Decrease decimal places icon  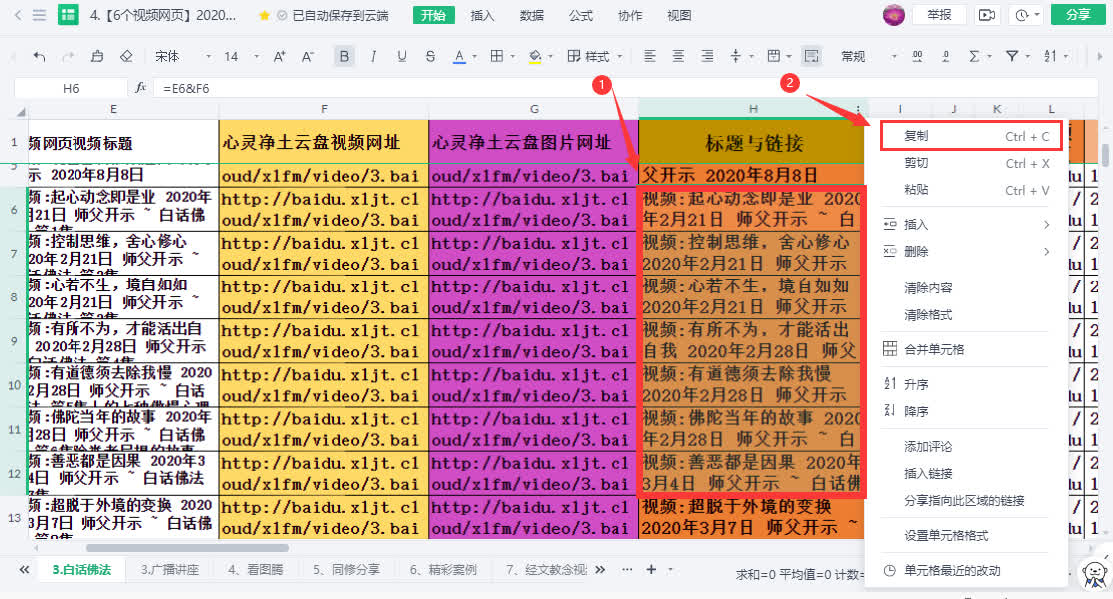click(x=945, y=56)
